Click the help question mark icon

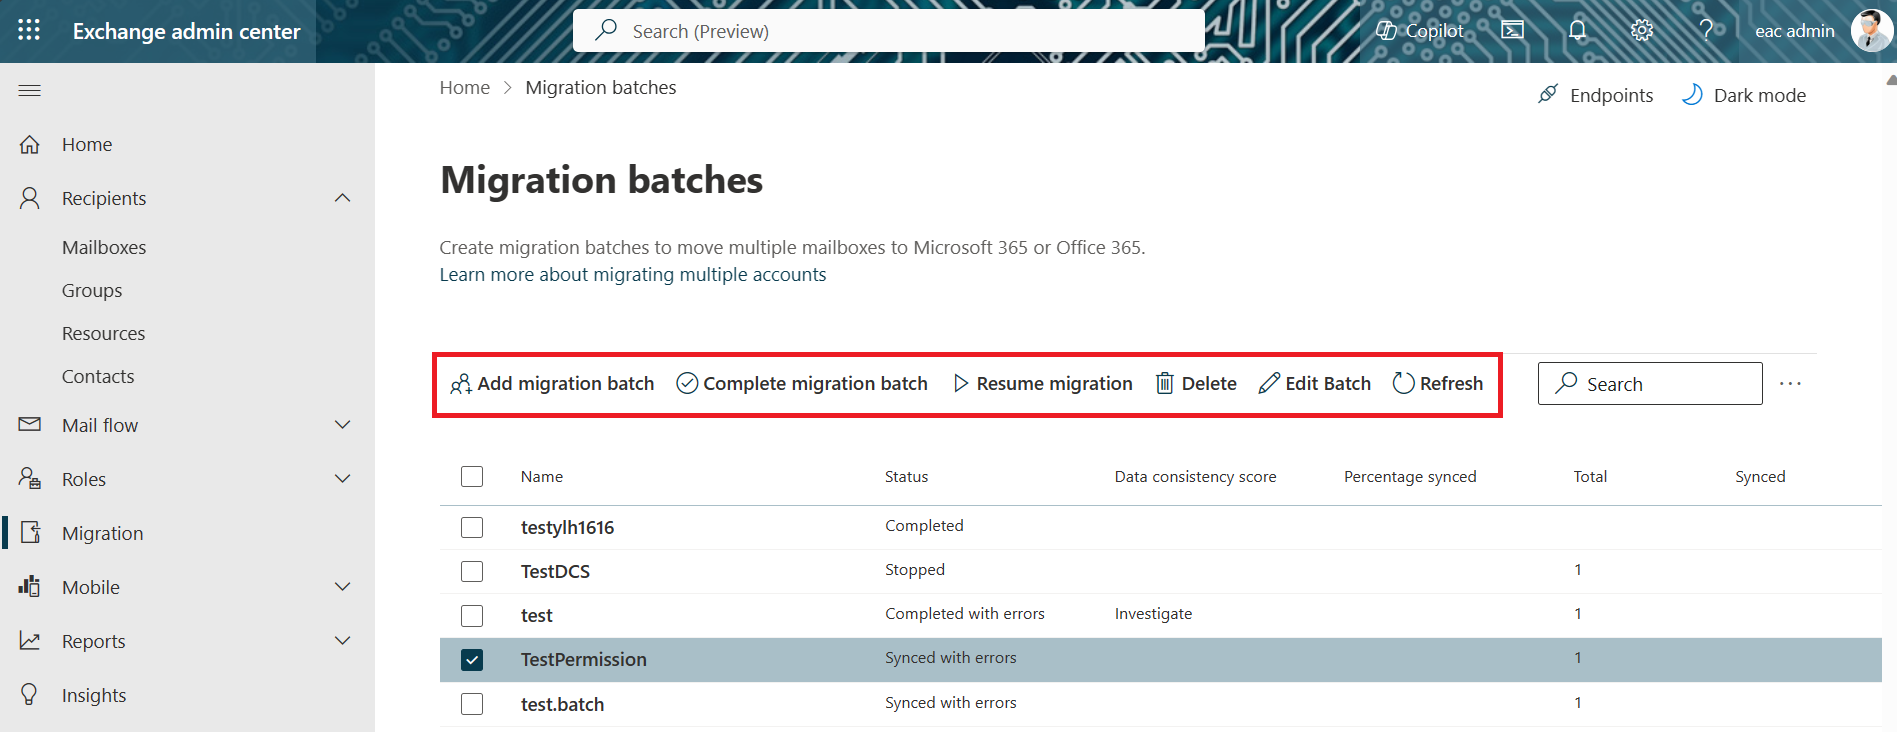click(x=1706, y=30)
